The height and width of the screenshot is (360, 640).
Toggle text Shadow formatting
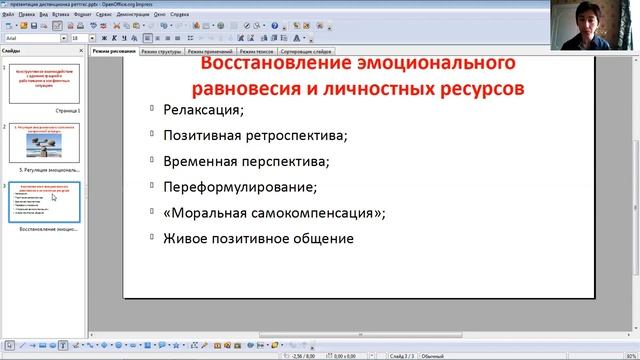click(134, 38)
